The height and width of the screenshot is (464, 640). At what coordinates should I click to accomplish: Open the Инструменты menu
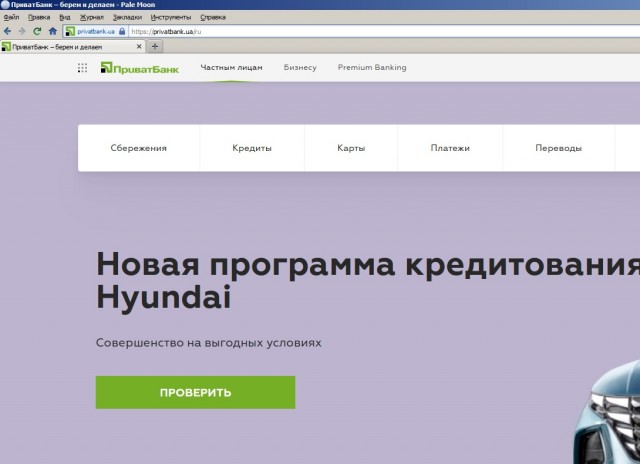click(171, 17)
